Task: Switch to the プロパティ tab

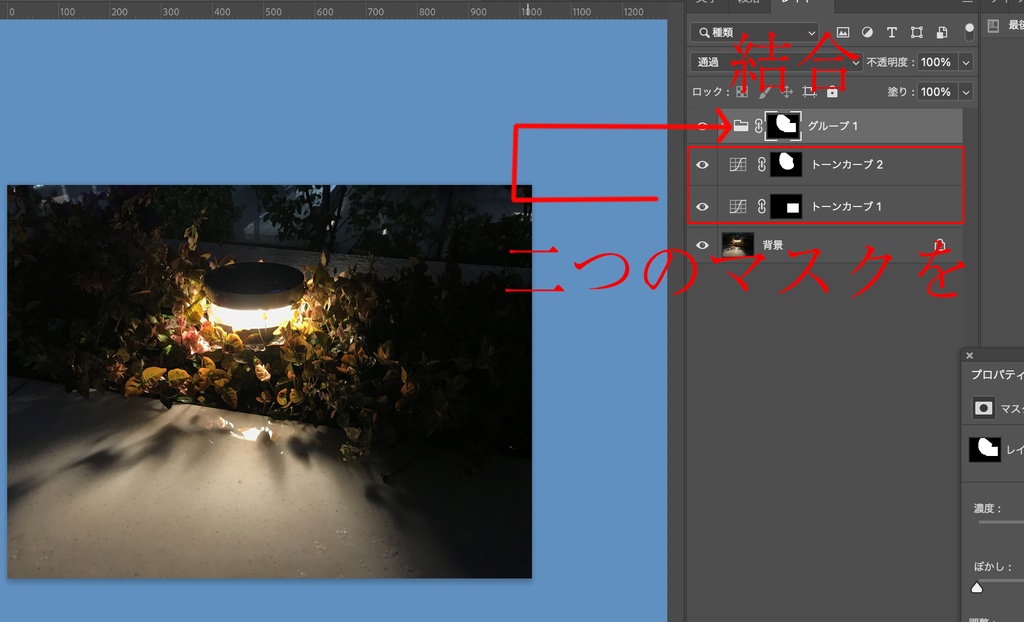Action: click(997, 374)
